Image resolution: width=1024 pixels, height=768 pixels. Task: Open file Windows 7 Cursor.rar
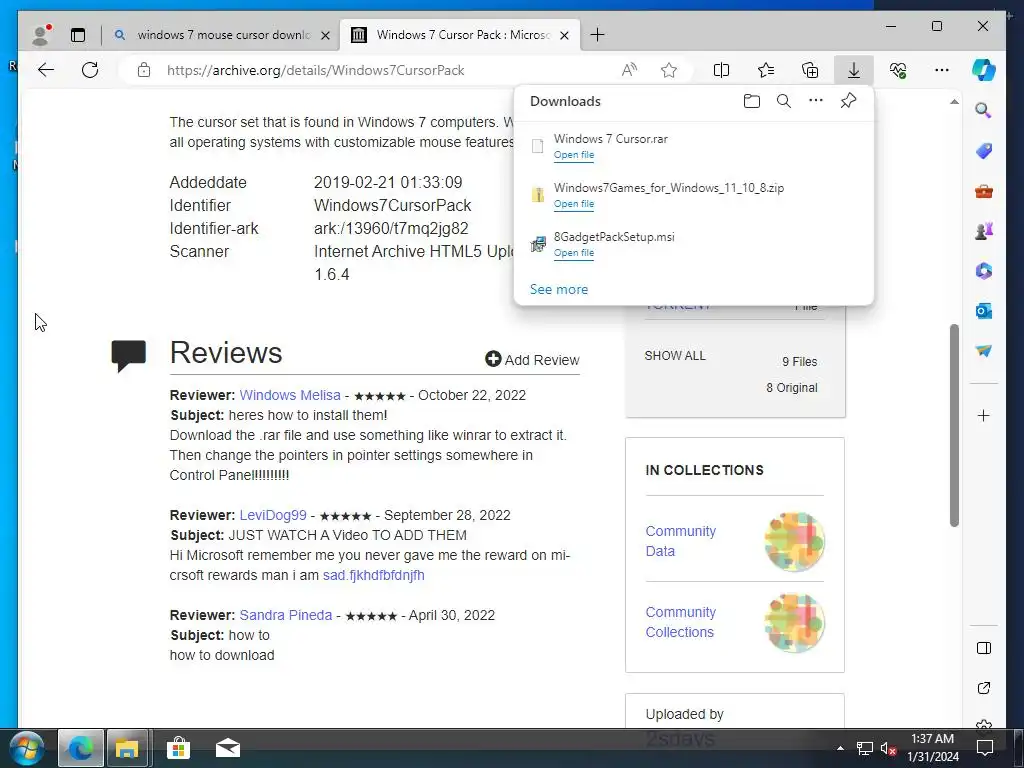(574, 155)
